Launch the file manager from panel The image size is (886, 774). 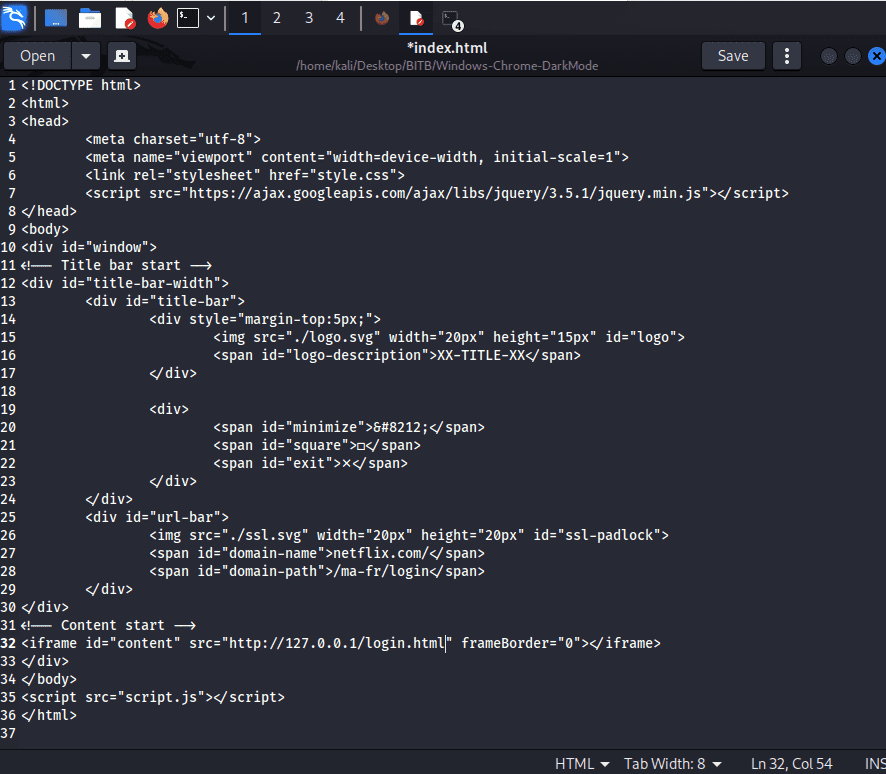click(x=90, y=19)
